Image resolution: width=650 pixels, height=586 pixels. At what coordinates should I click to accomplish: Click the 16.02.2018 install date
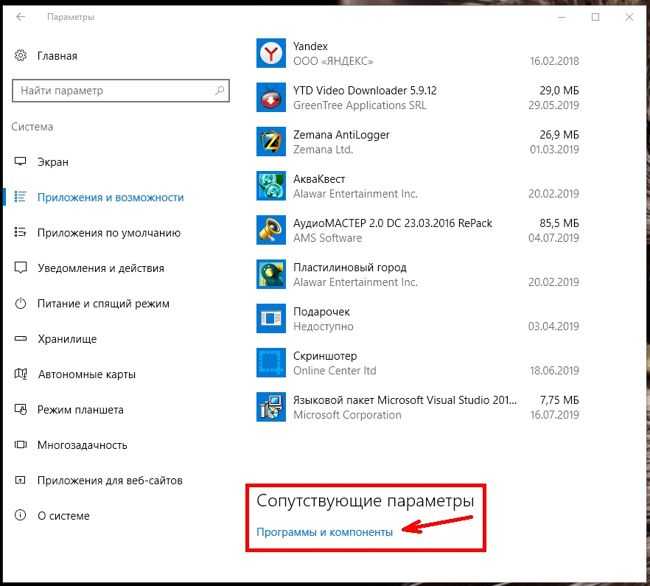point(554,61)
